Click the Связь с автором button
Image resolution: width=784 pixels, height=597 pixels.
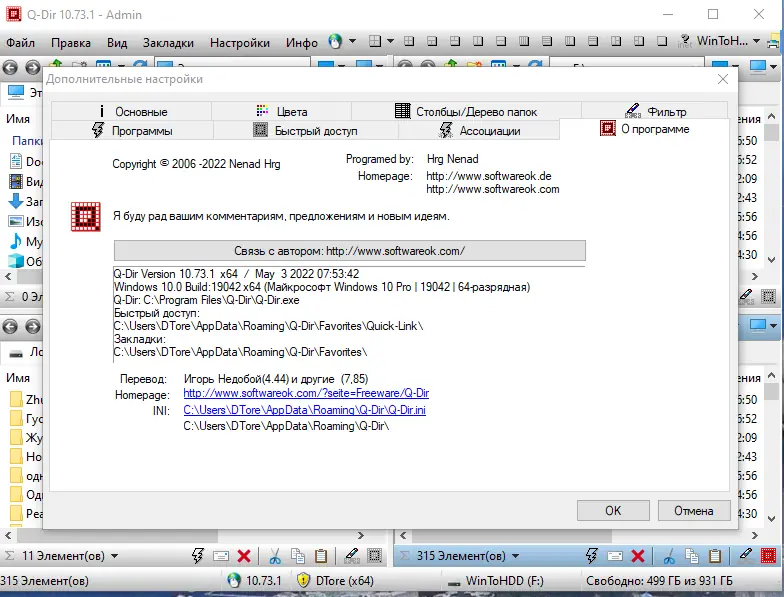350,250
